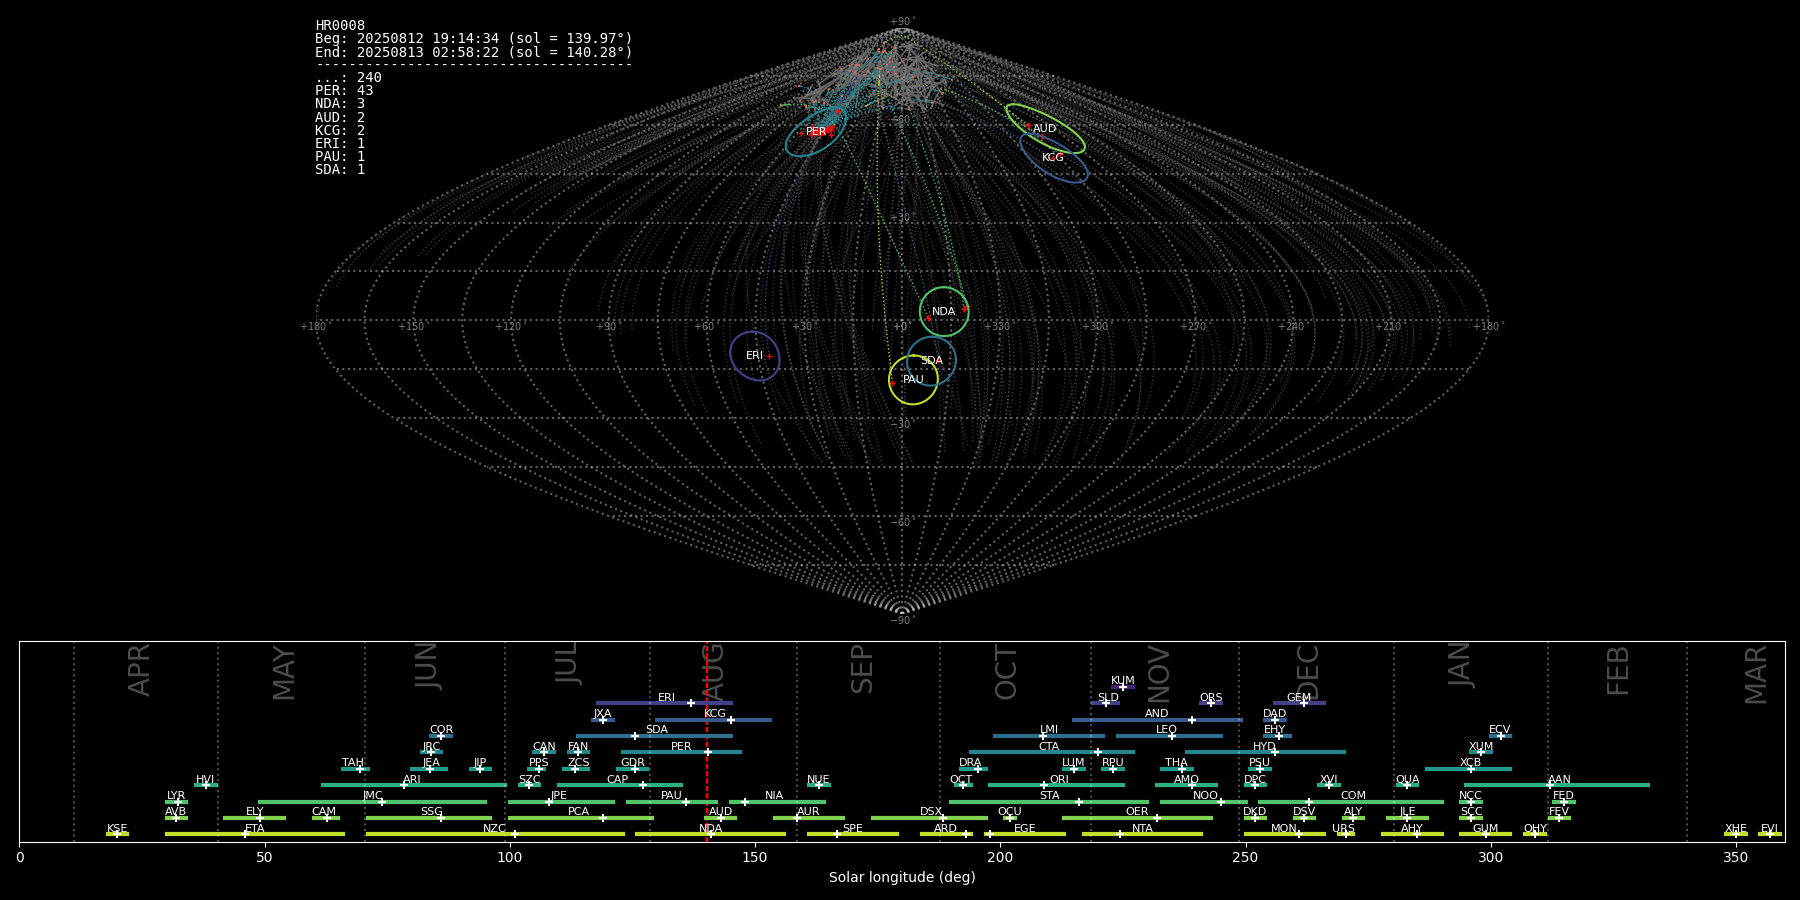Click the ECV shower bar in timeline
This screenshot has width=1800, height=900.
point(1500,736)
